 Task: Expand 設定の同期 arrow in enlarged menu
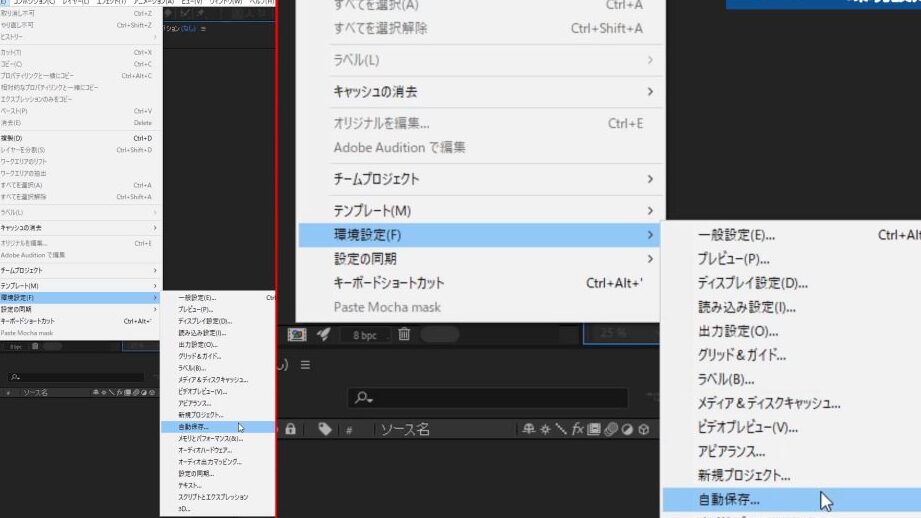pos(650,258)
